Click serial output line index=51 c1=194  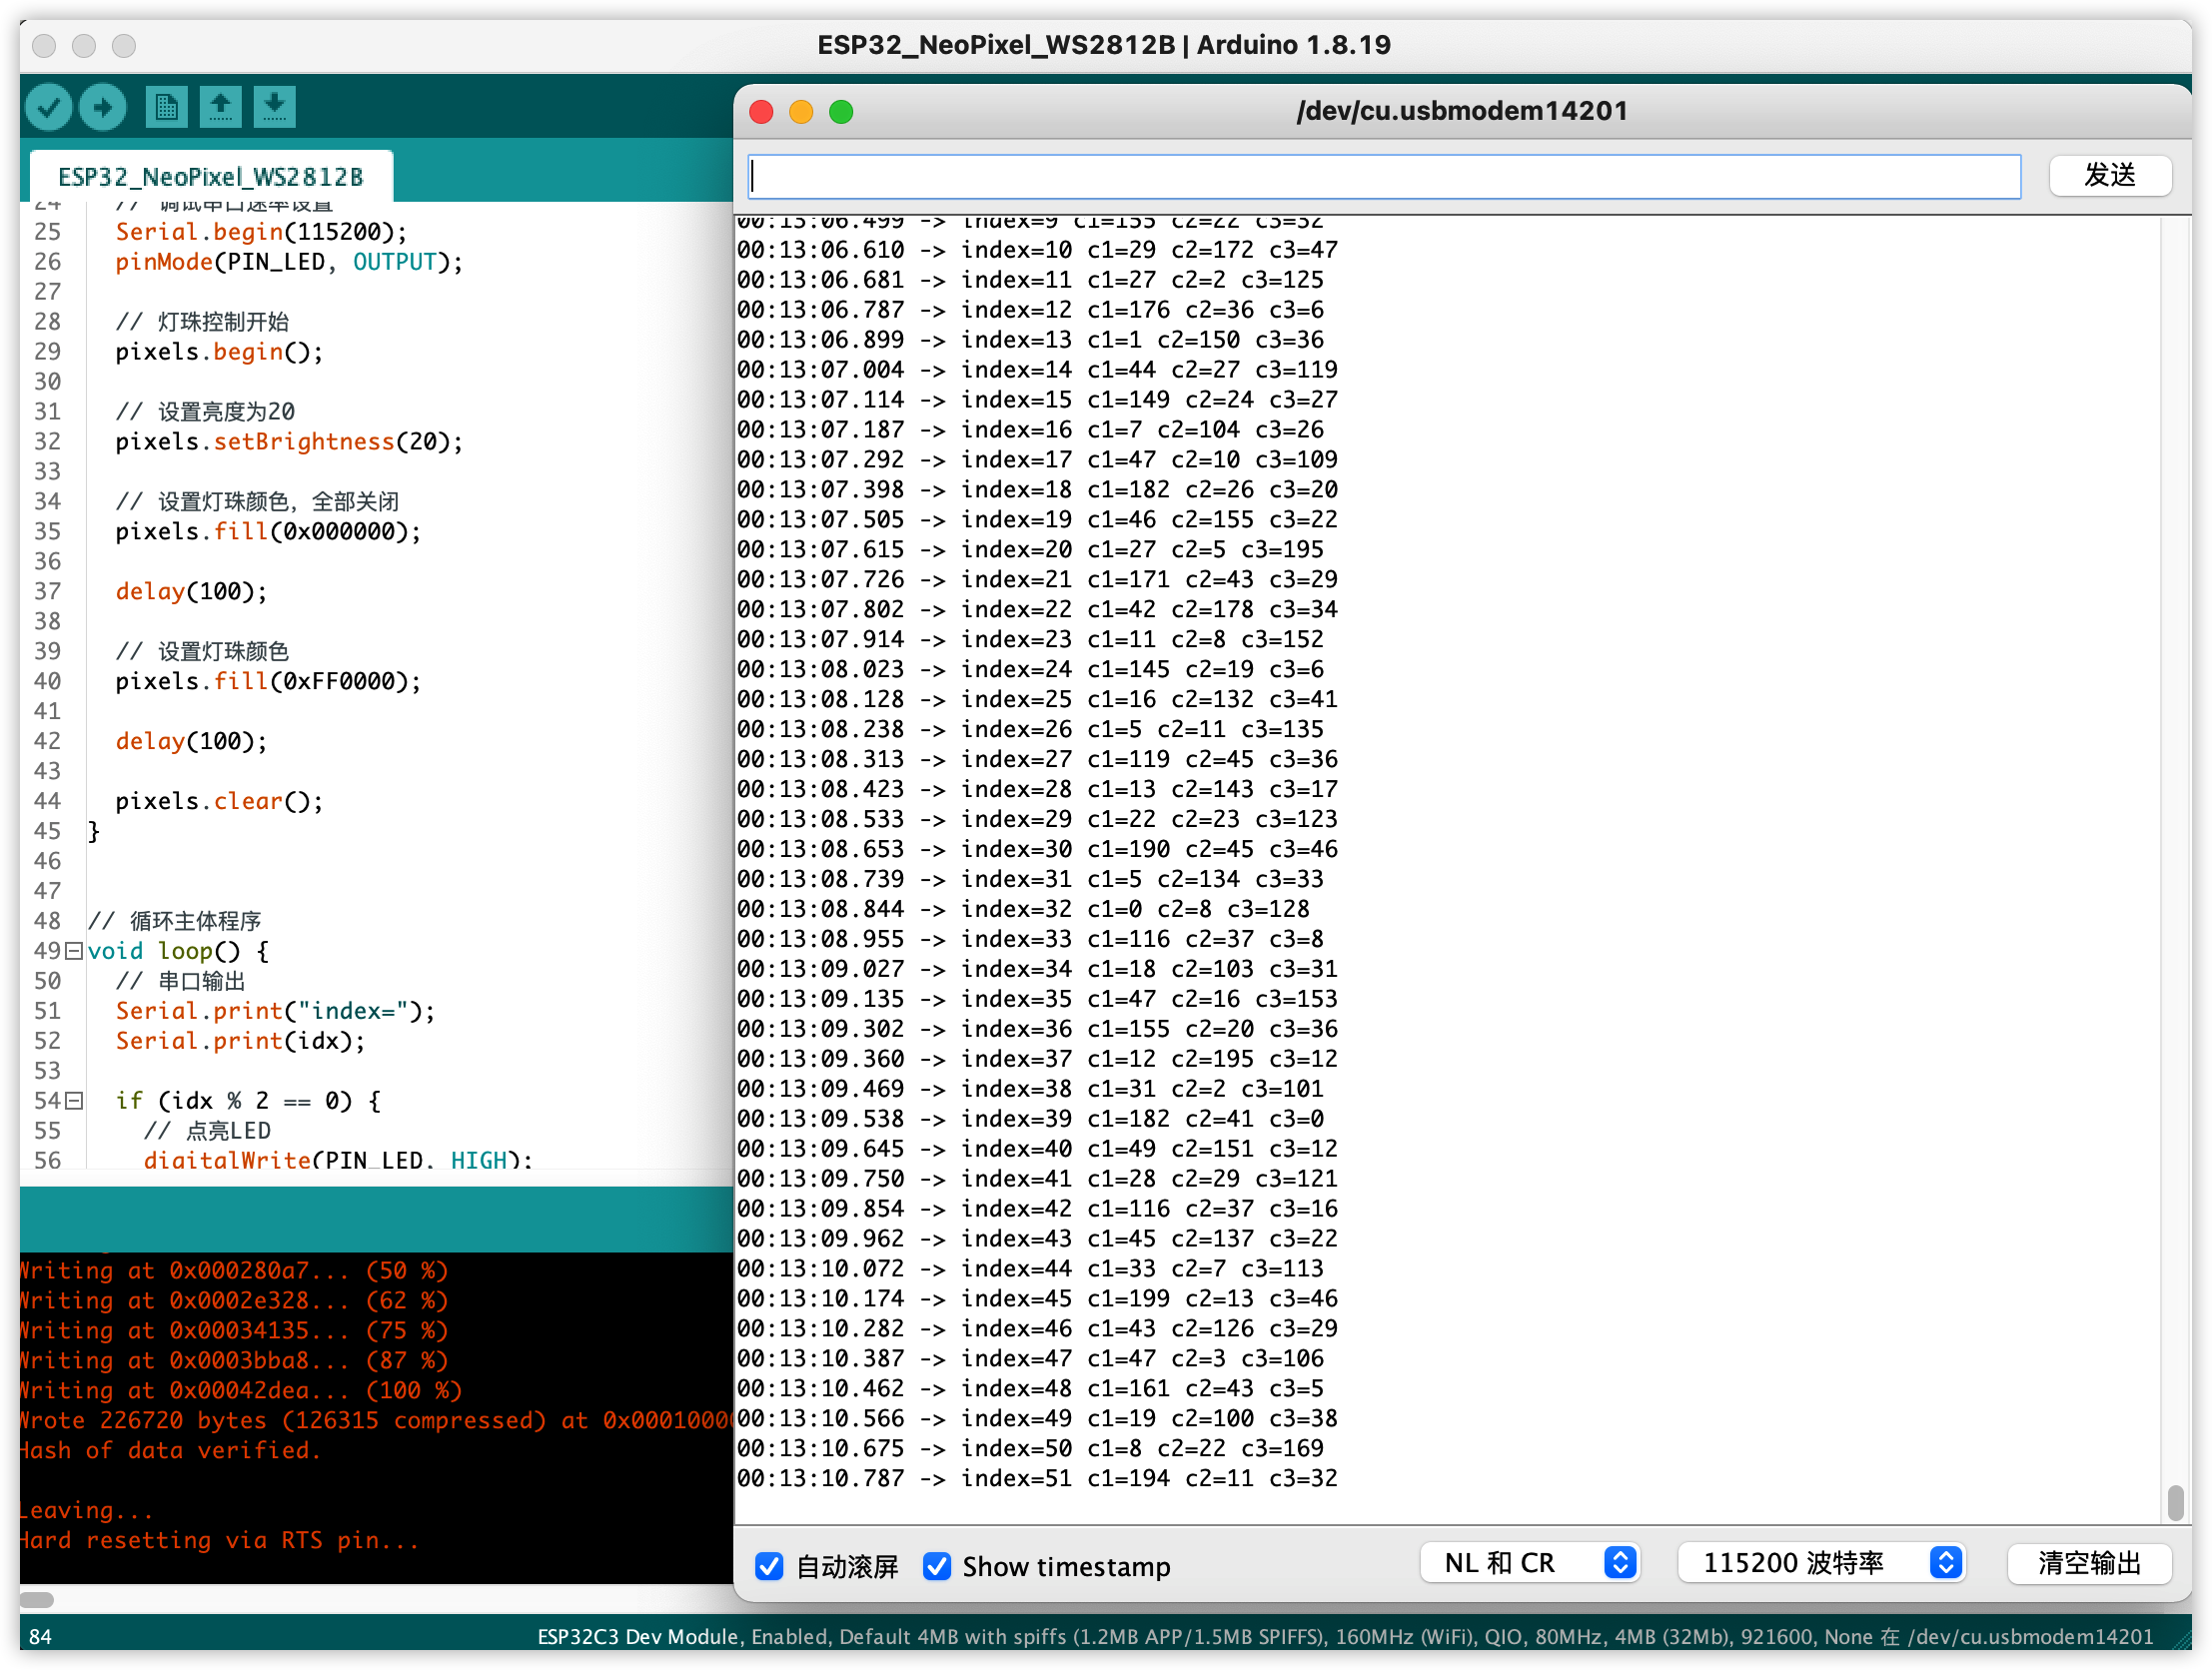1037,1479
